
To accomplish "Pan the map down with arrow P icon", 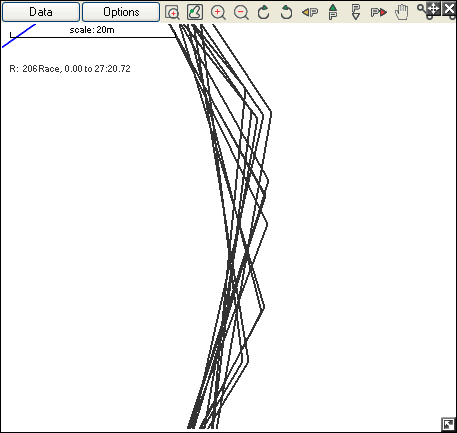I will (x=356, y=12).
